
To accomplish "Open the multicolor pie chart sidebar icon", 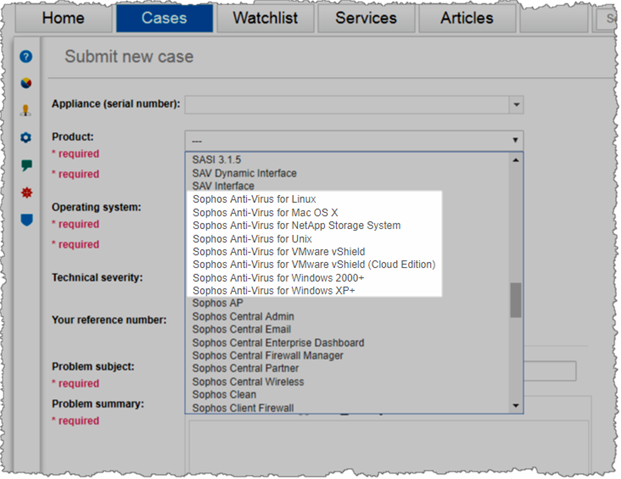I will (x=26, y=83).
